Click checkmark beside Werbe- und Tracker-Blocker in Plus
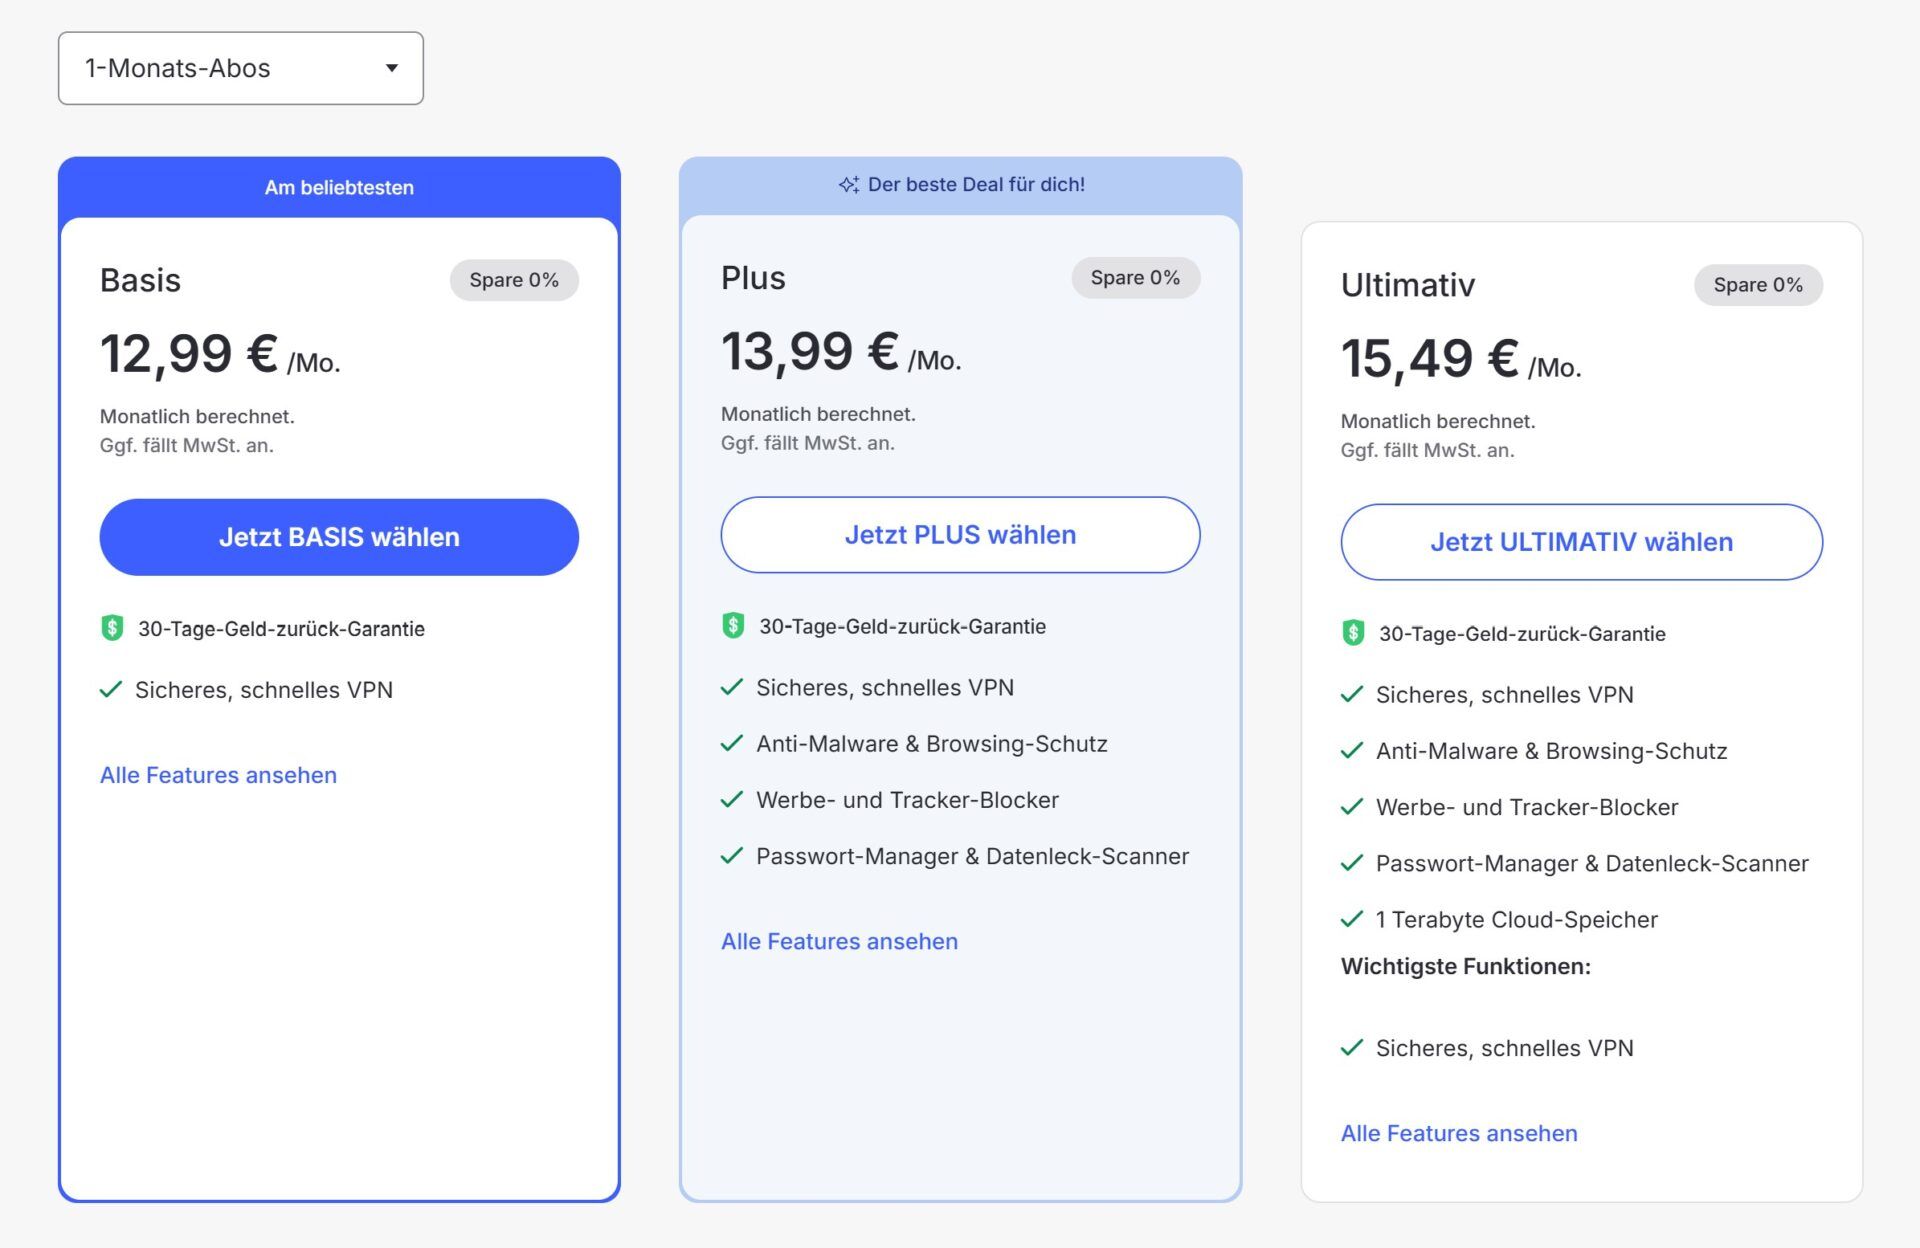The width and height of the screenshot is (1920, 1248). pos(732,799)
